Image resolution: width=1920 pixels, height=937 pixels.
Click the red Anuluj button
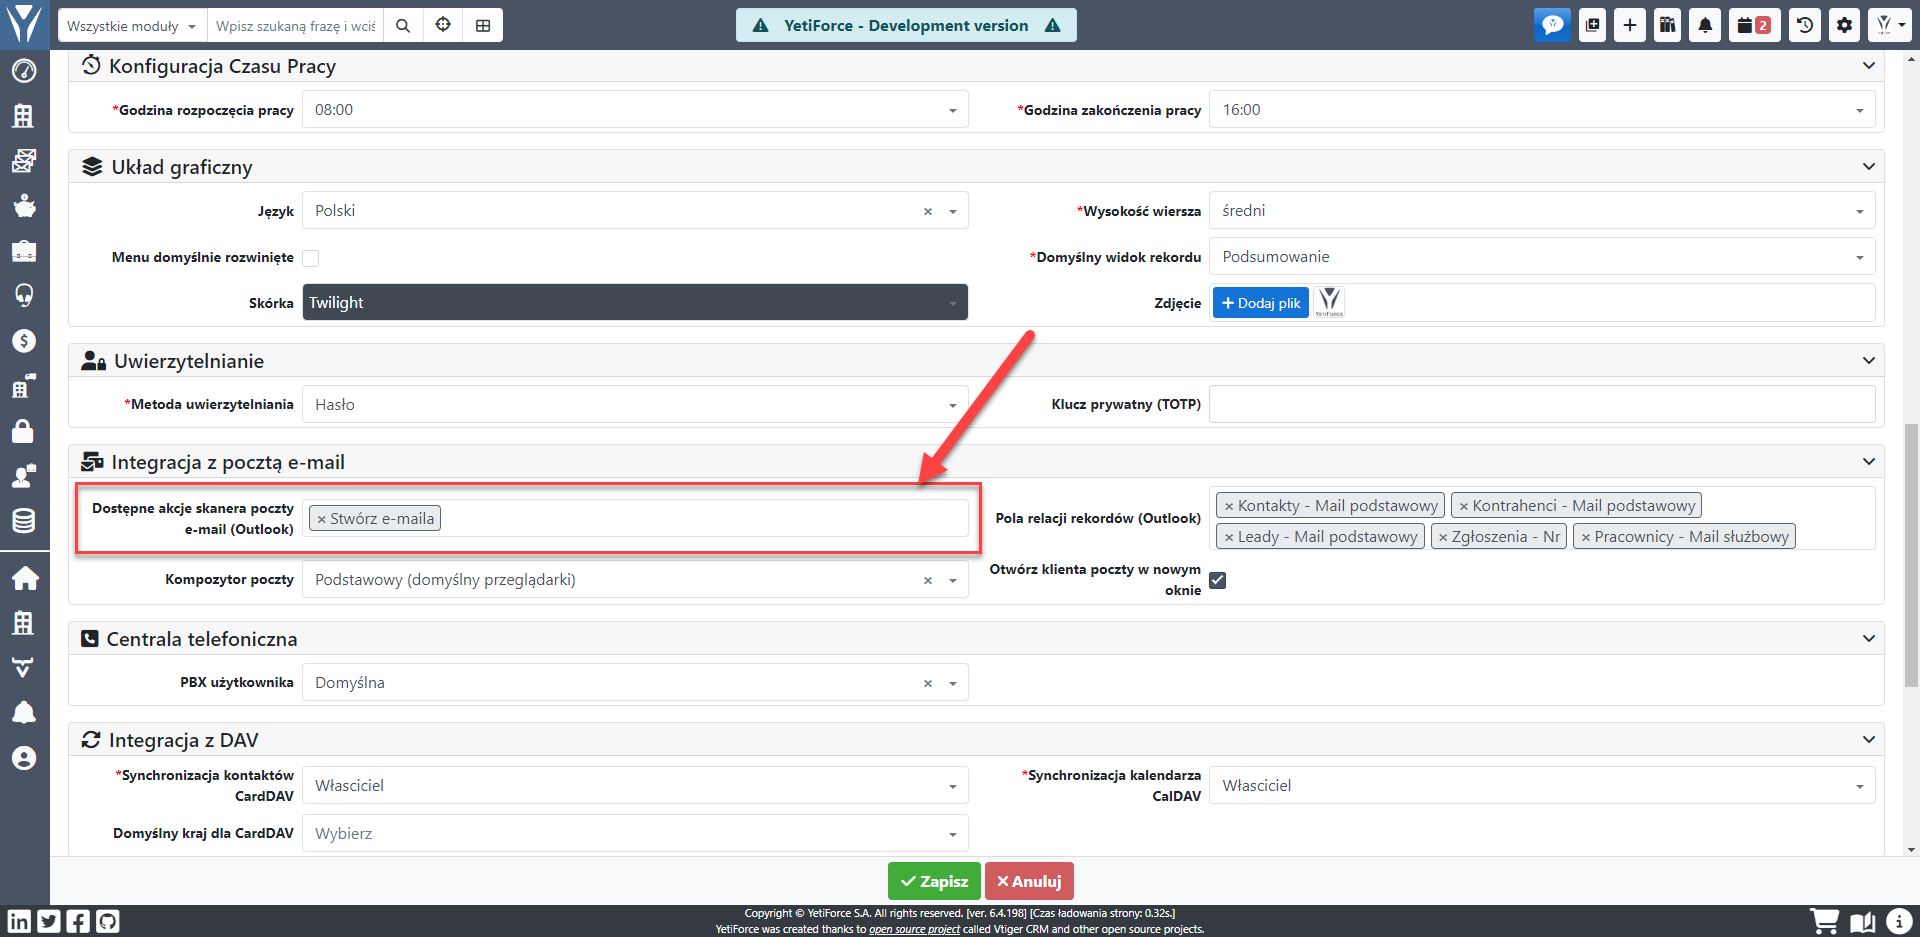[x=1029, y=881]
